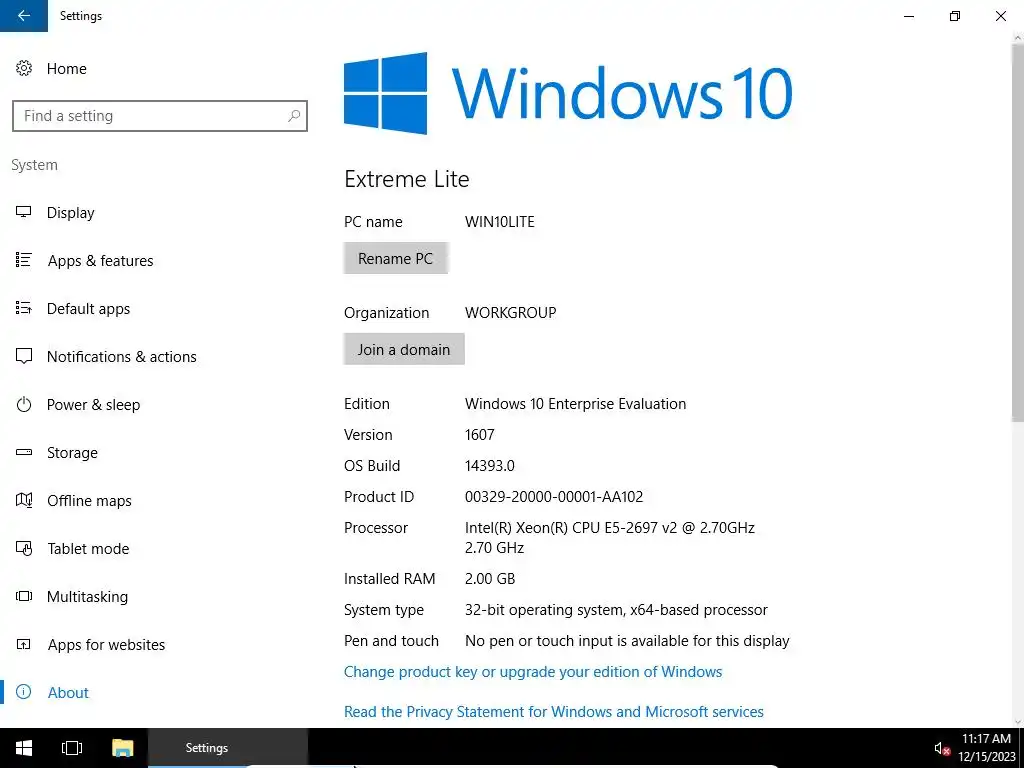Click the Home gear icon
Screen dimensions: 1024x768
[24, 68]
